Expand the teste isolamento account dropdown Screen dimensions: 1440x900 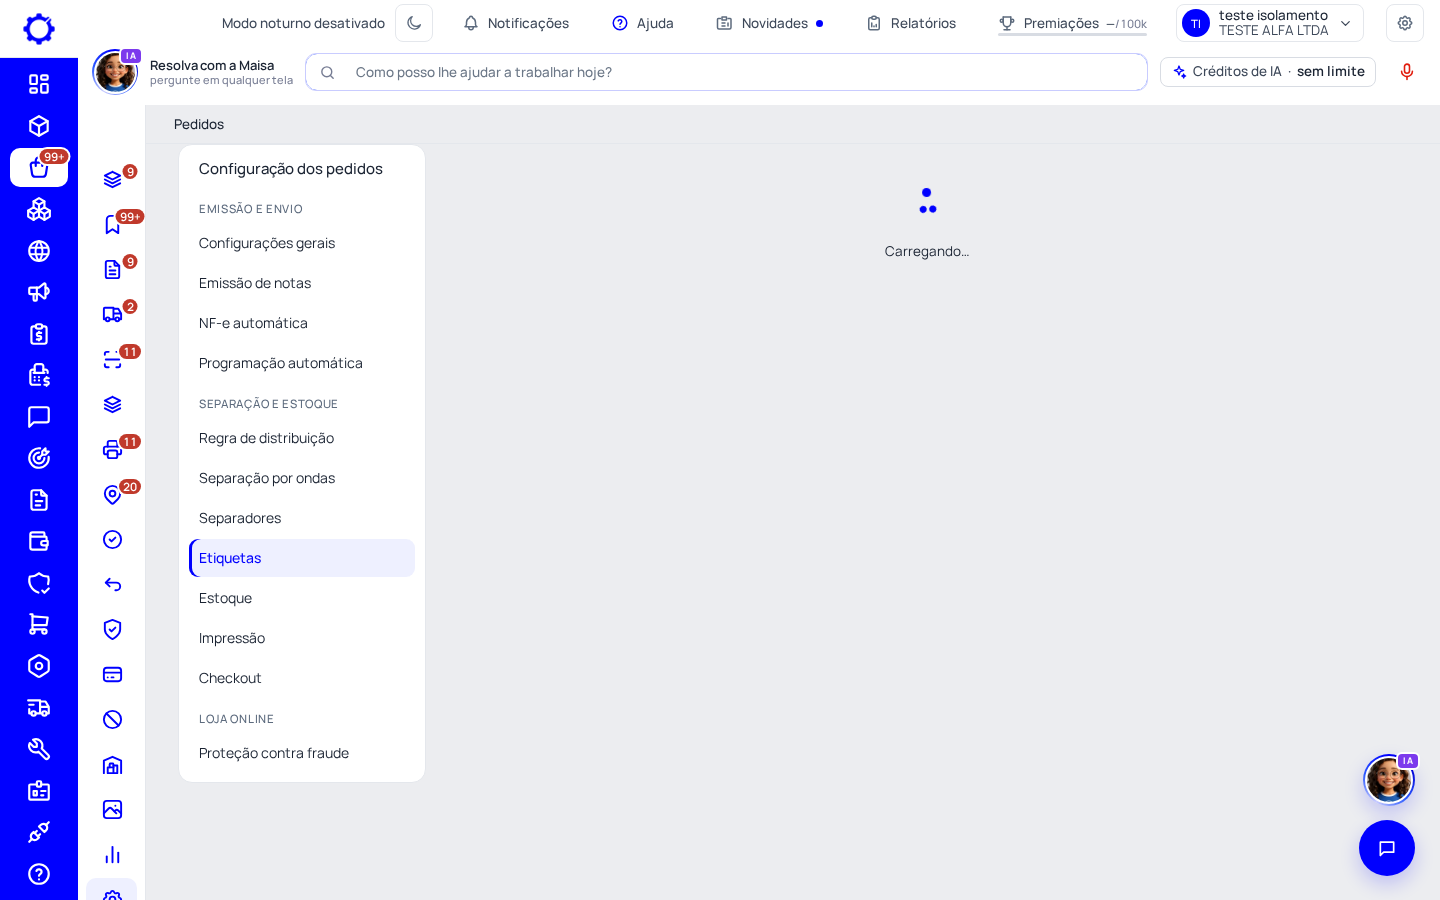pyautogui.click(x=1270, y=23)
